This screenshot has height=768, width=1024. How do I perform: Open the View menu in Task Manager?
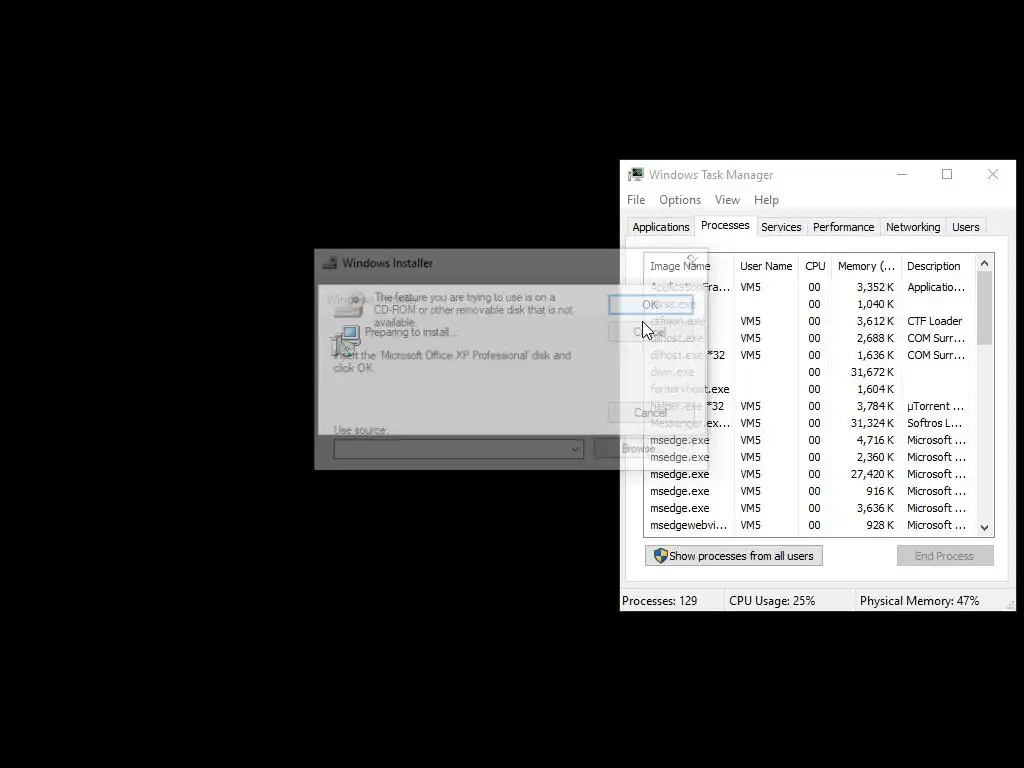727,200
